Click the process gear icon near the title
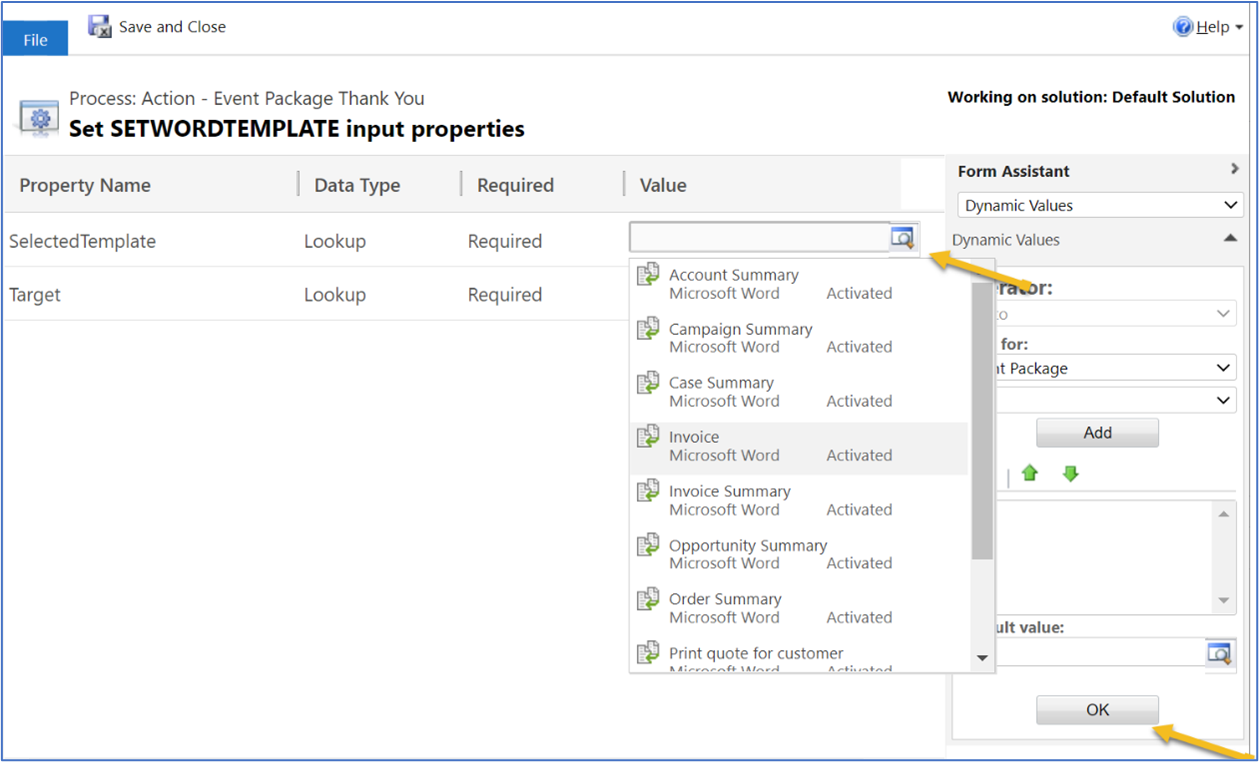This screenshot has width=1259, height=762. click(37, 117)
